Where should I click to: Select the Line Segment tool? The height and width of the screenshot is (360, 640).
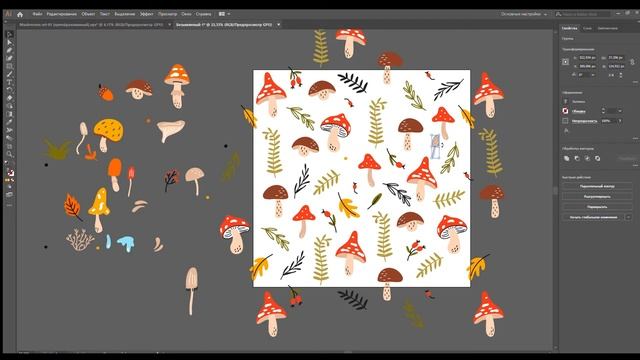[x=9, y=74]
